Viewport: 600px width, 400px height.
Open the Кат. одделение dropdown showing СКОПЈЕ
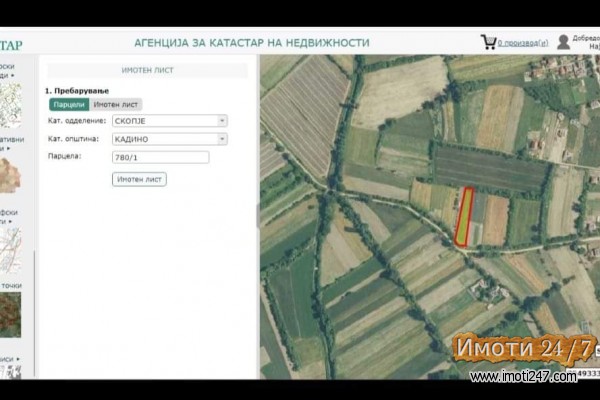coord(168,121)
